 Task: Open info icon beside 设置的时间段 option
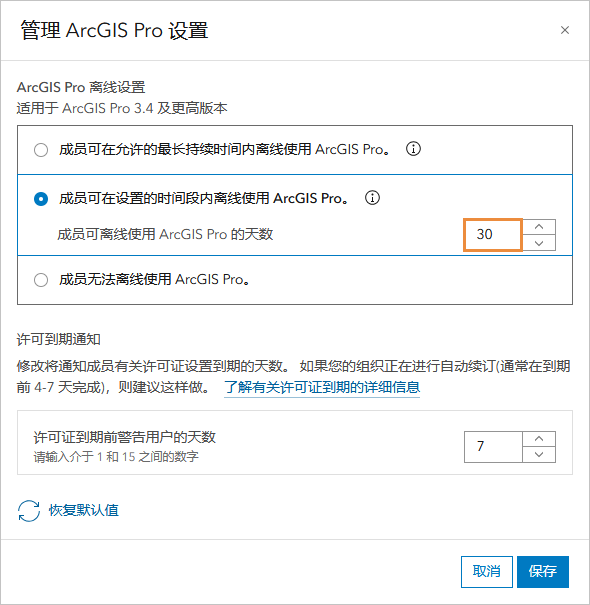372,198
